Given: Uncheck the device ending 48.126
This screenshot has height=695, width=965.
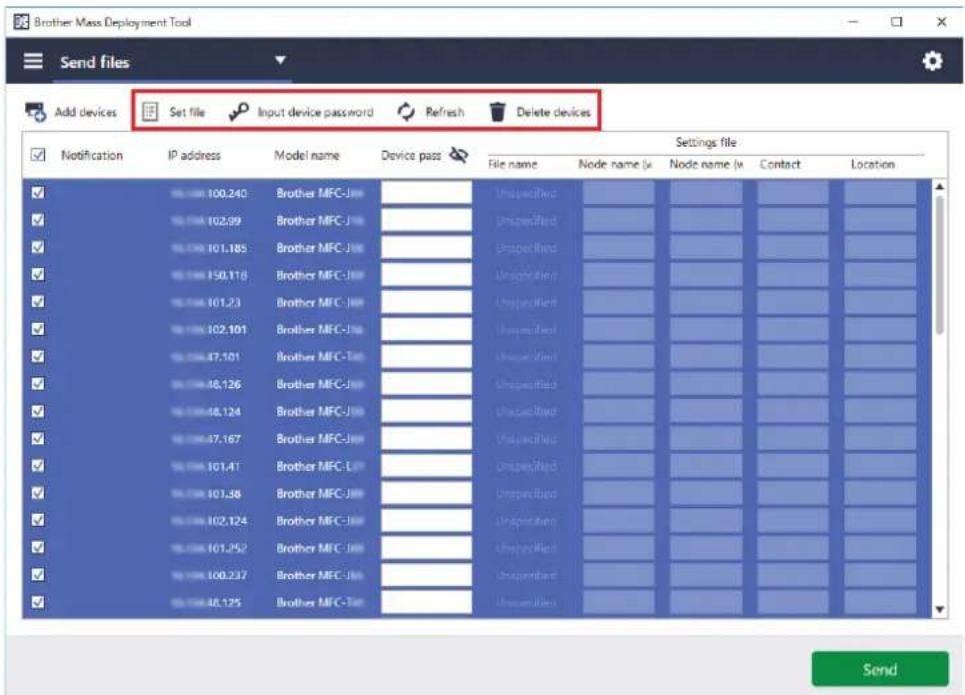Looking at the screenshot, I should [x=38, y=384].
